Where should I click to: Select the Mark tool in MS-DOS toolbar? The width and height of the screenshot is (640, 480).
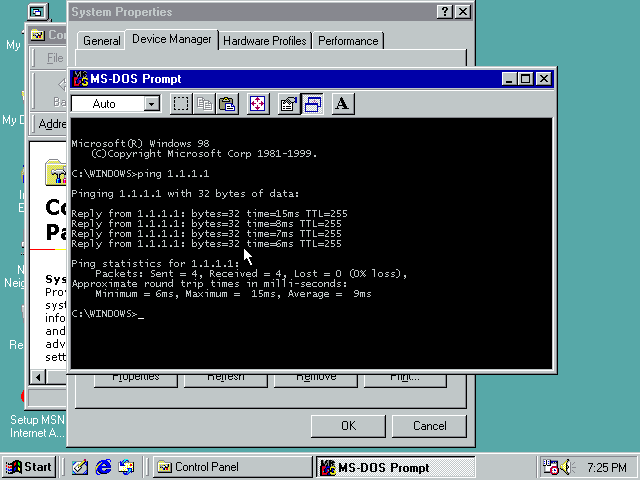click(180, 104)
